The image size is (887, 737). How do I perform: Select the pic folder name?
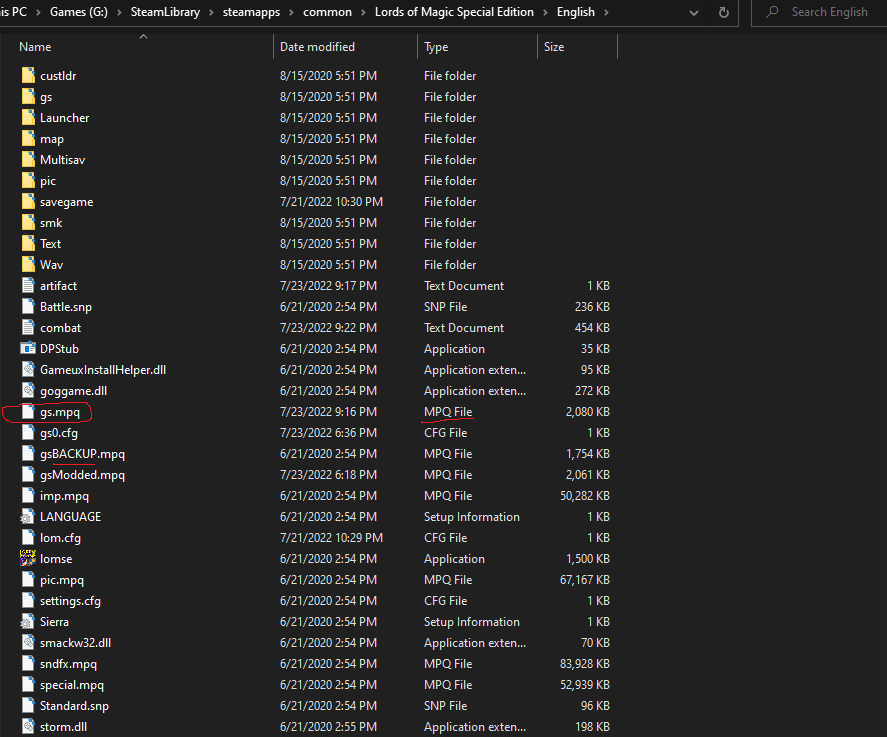pos(48,181)
